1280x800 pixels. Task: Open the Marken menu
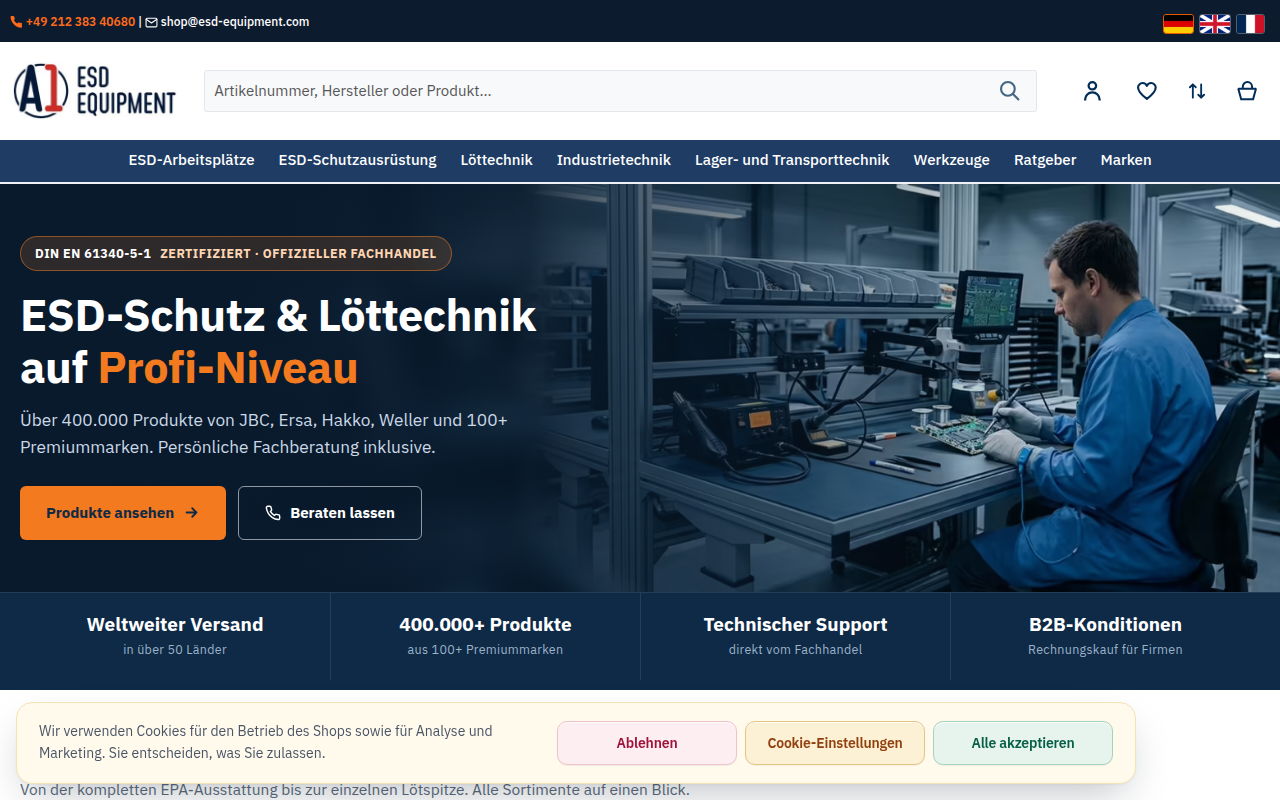point(1126,160)
